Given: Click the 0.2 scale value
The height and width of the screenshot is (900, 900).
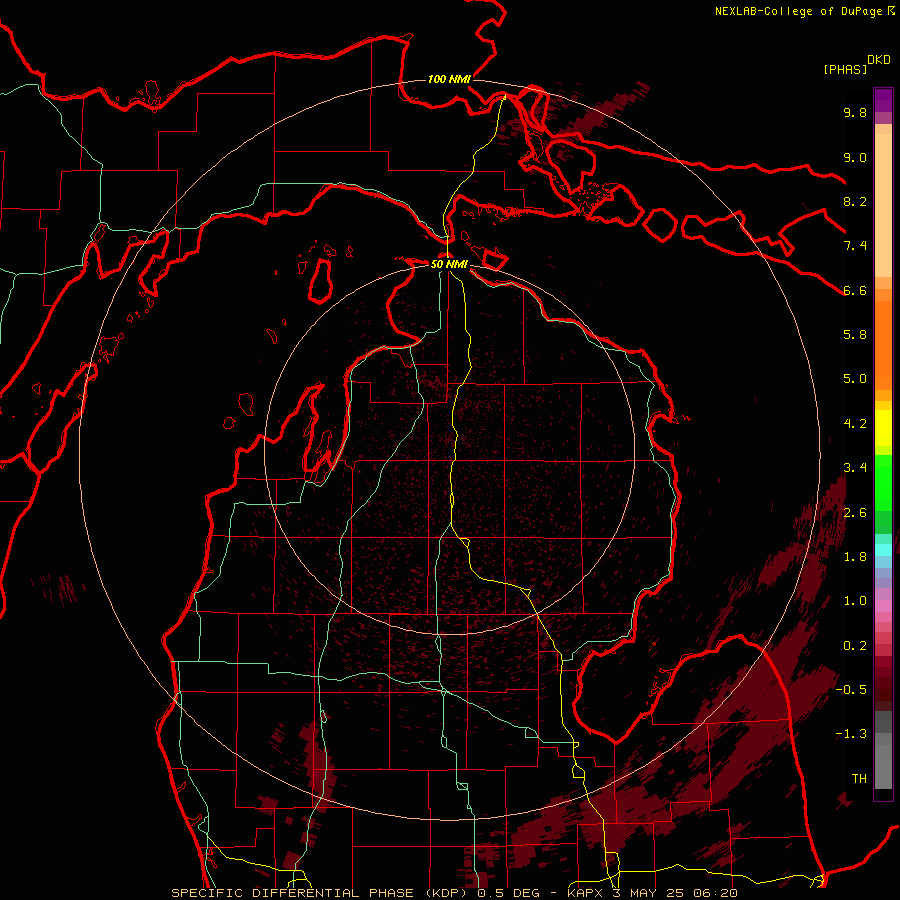Looking at the screenshot, I should point(855,646).
